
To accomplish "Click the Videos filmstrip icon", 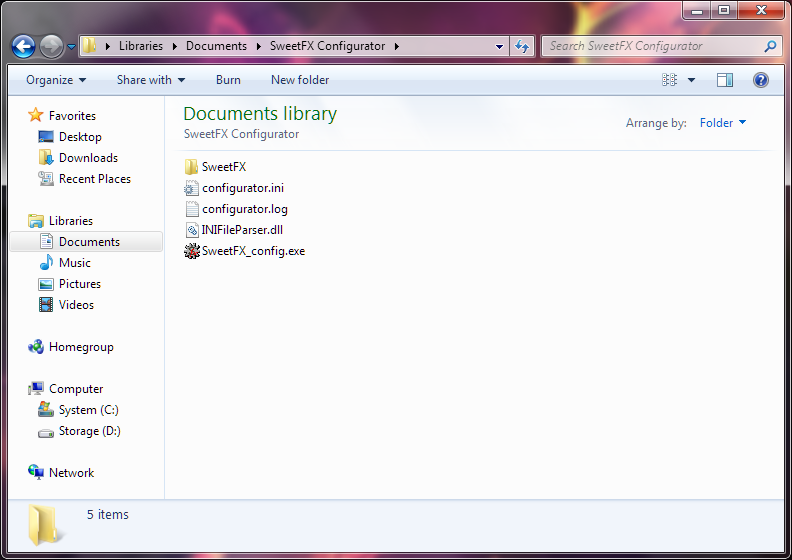I will (46, 304).
